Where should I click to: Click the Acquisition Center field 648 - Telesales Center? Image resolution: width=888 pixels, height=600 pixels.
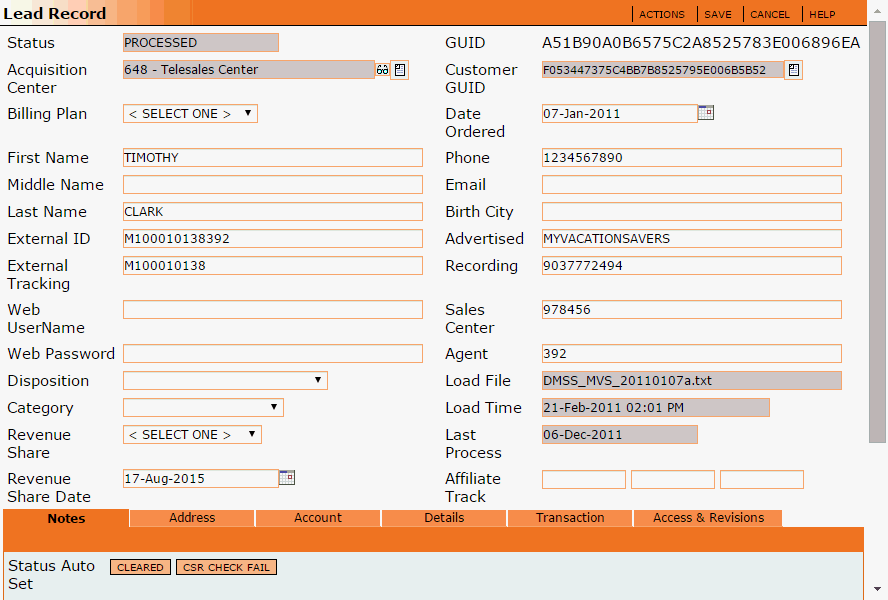pos(249,70)
